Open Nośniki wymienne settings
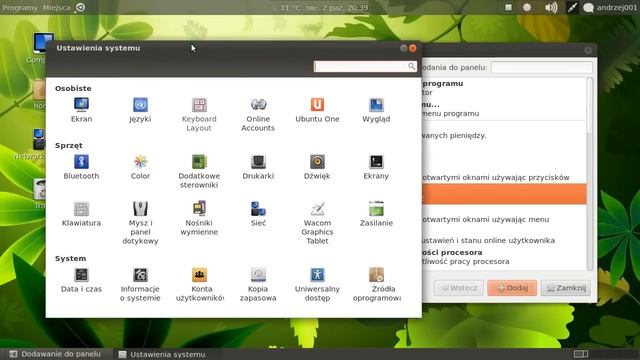Image resolution: width=640 pixels, height=360 pixels. pyautogui.click(x=199, y=218)
